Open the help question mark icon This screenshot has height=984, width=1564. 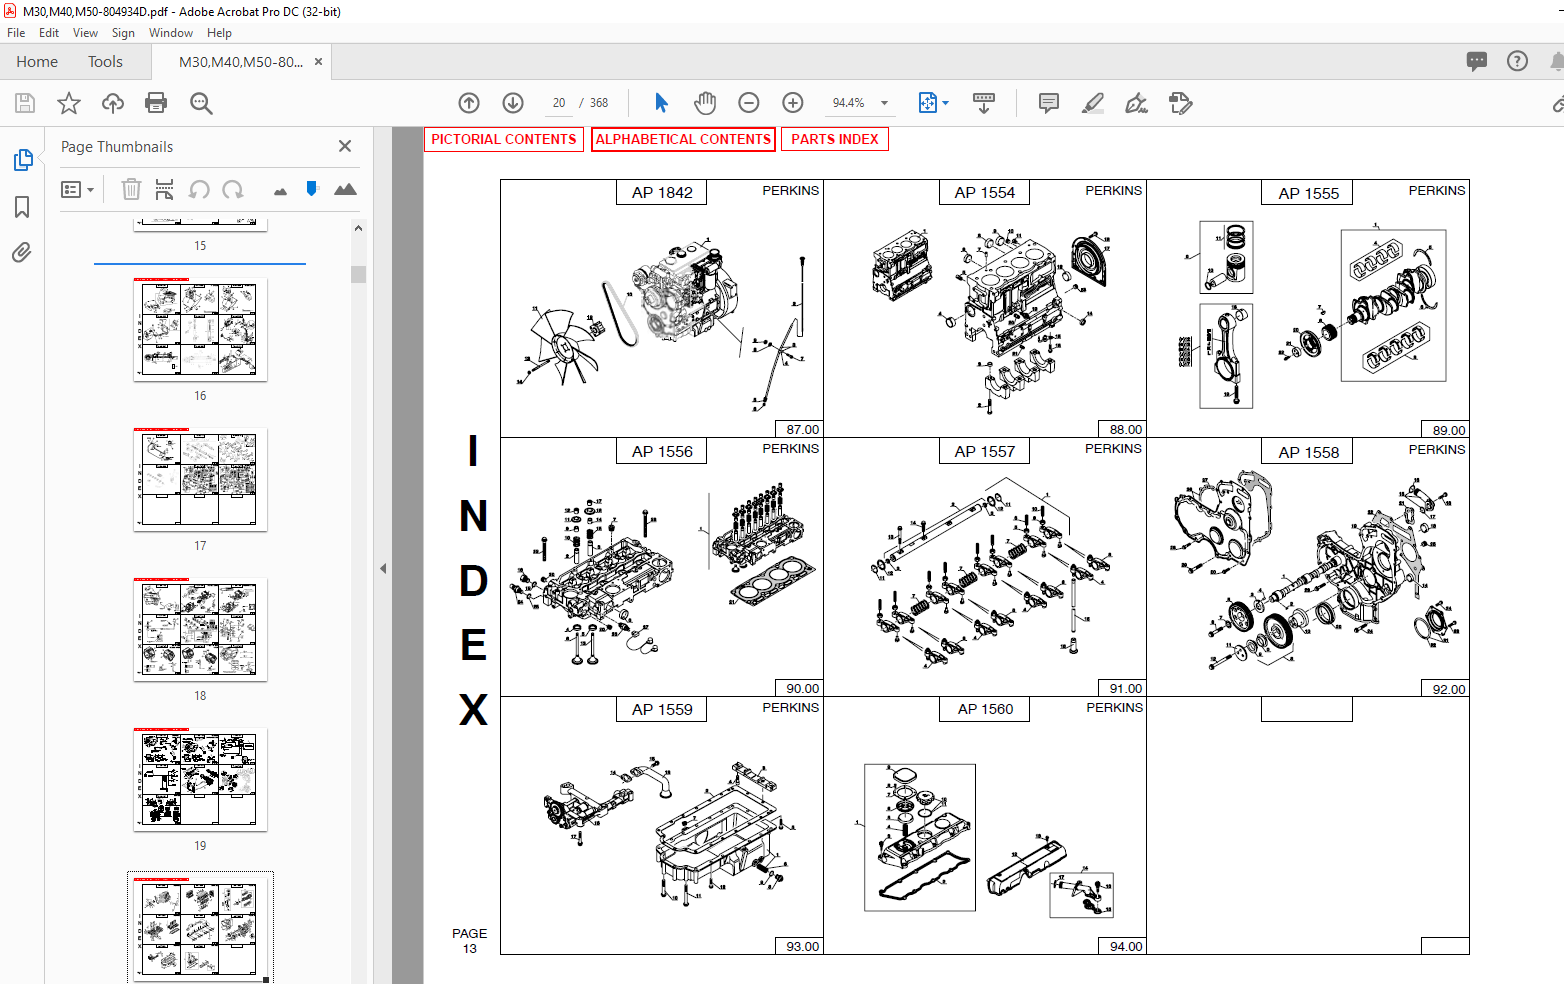(x=1518, y=61)
